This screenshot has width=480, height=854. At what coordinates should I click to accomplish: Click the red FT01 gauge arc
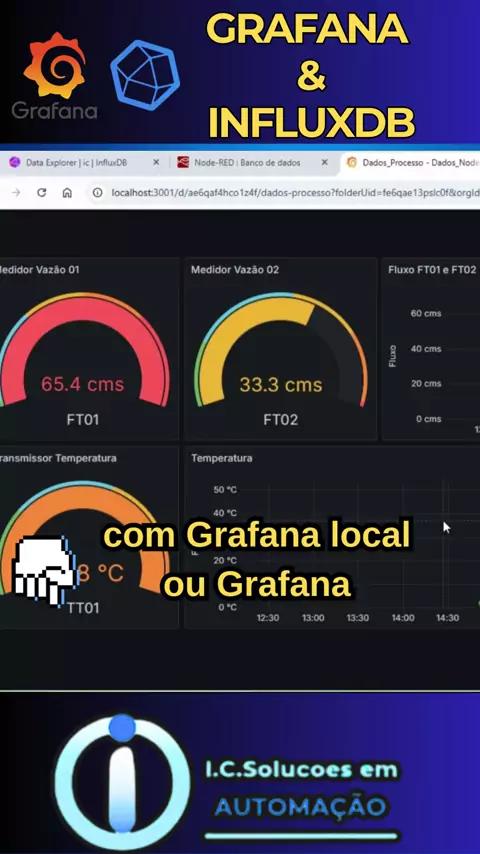pyautogui.click(x=83, y=310)
